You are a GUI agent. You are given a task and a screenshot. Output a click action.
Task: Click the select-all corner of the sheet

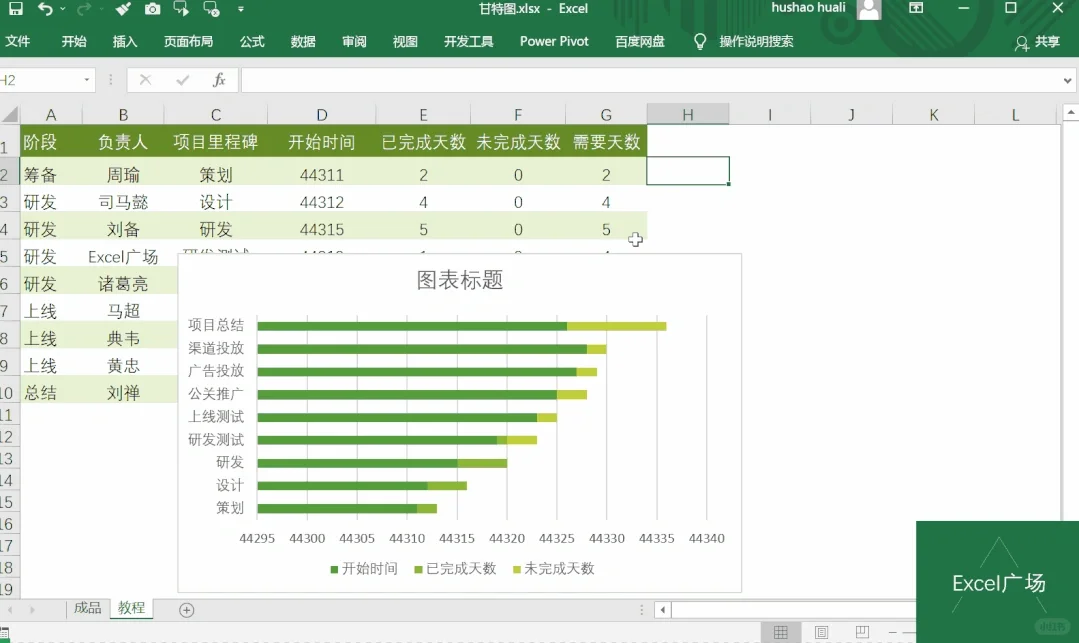10,114
